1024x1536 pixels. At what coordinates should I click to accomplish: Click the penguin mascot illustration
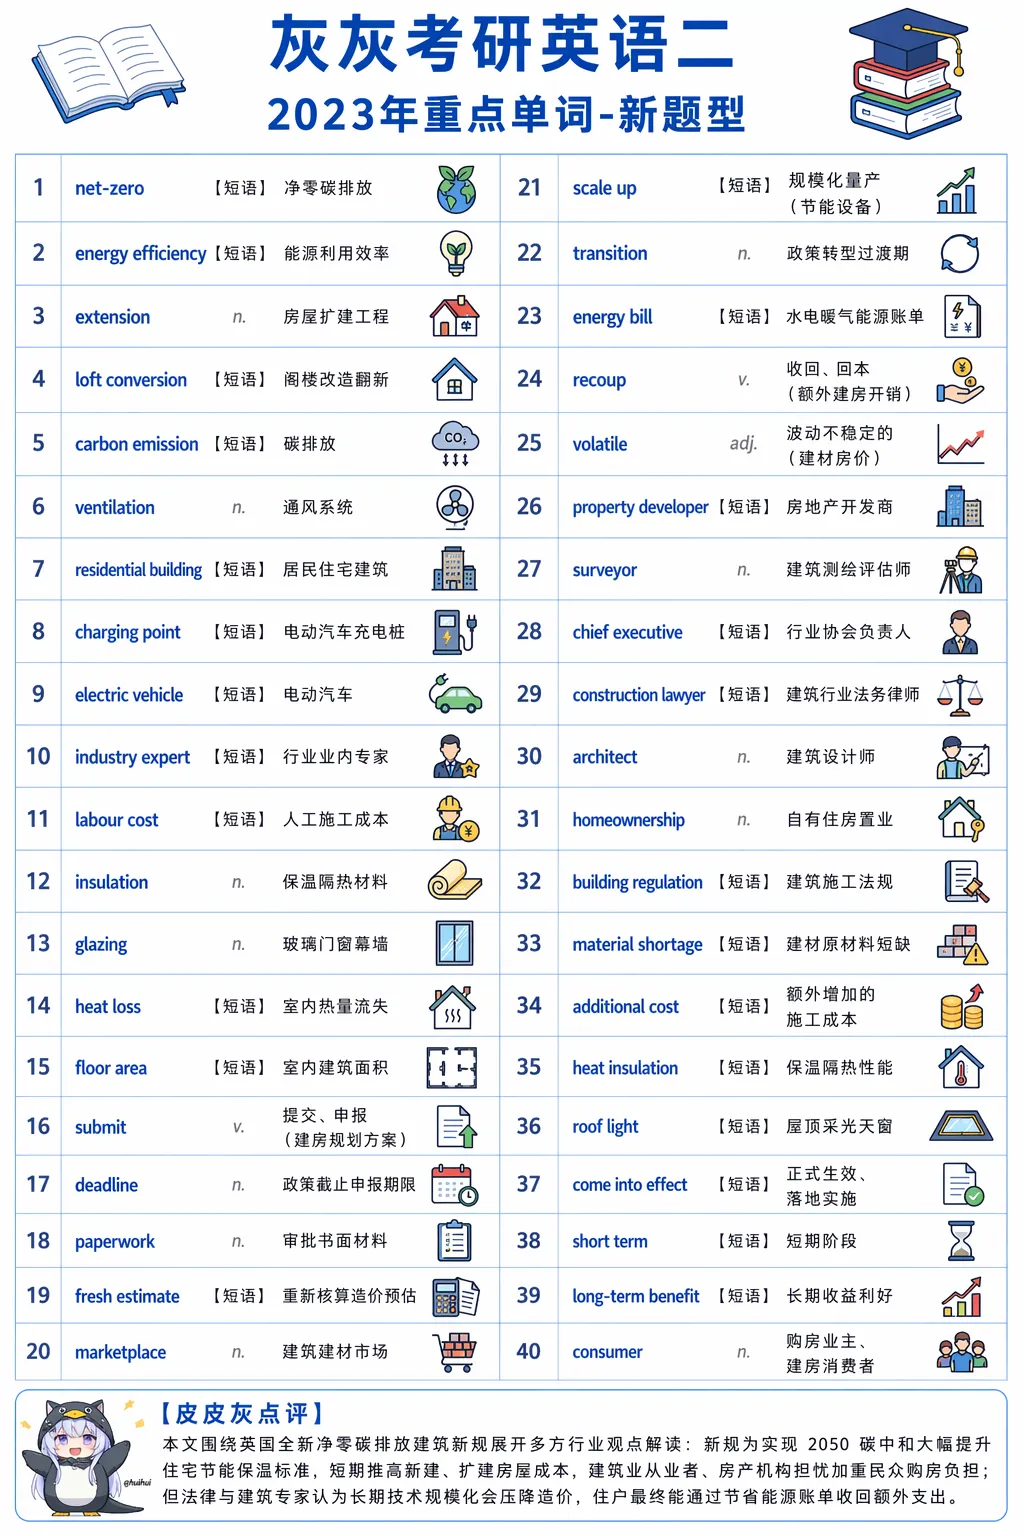point(80,1458)
